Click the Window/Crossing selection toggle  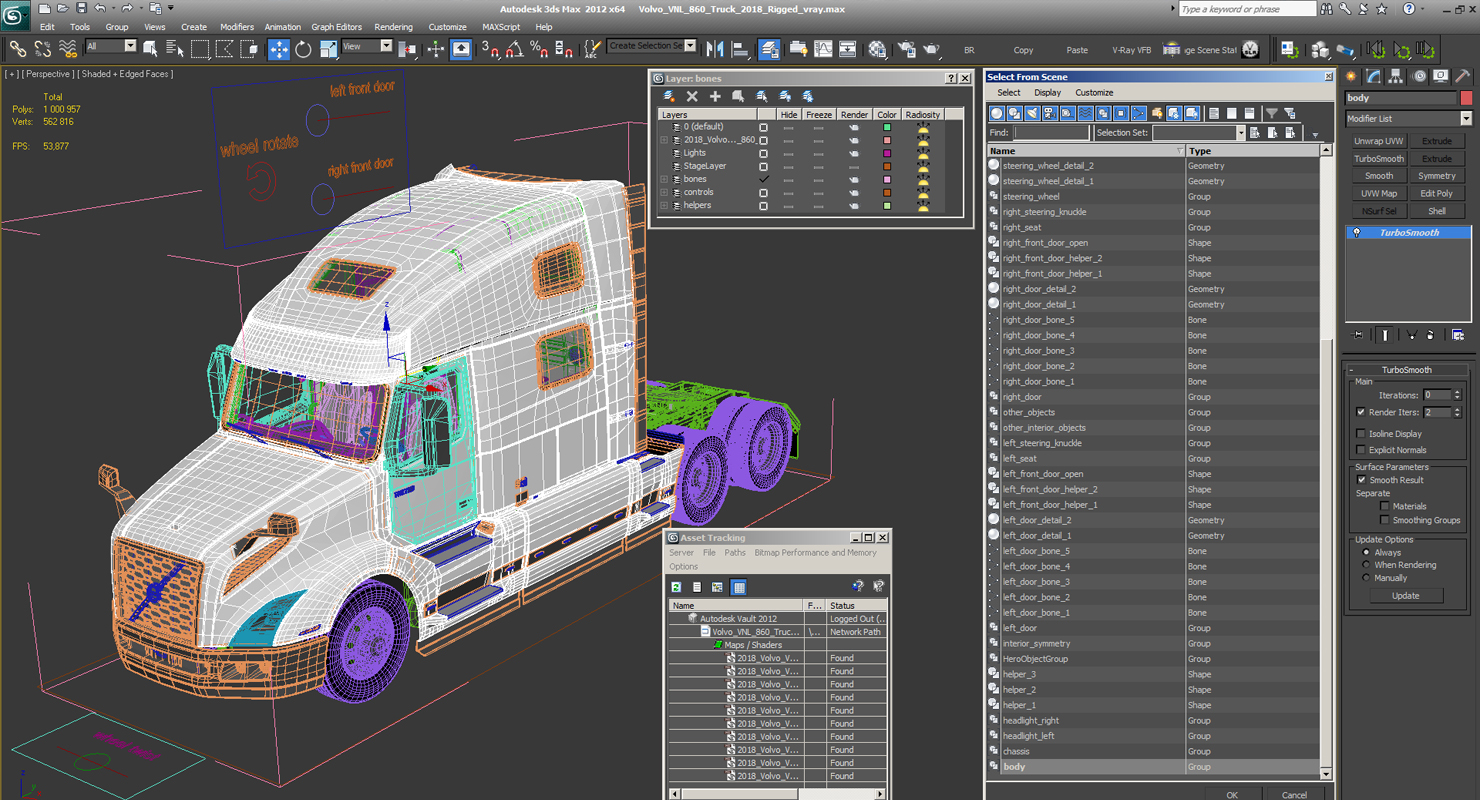pyautogui.click(x=249, y=48)
